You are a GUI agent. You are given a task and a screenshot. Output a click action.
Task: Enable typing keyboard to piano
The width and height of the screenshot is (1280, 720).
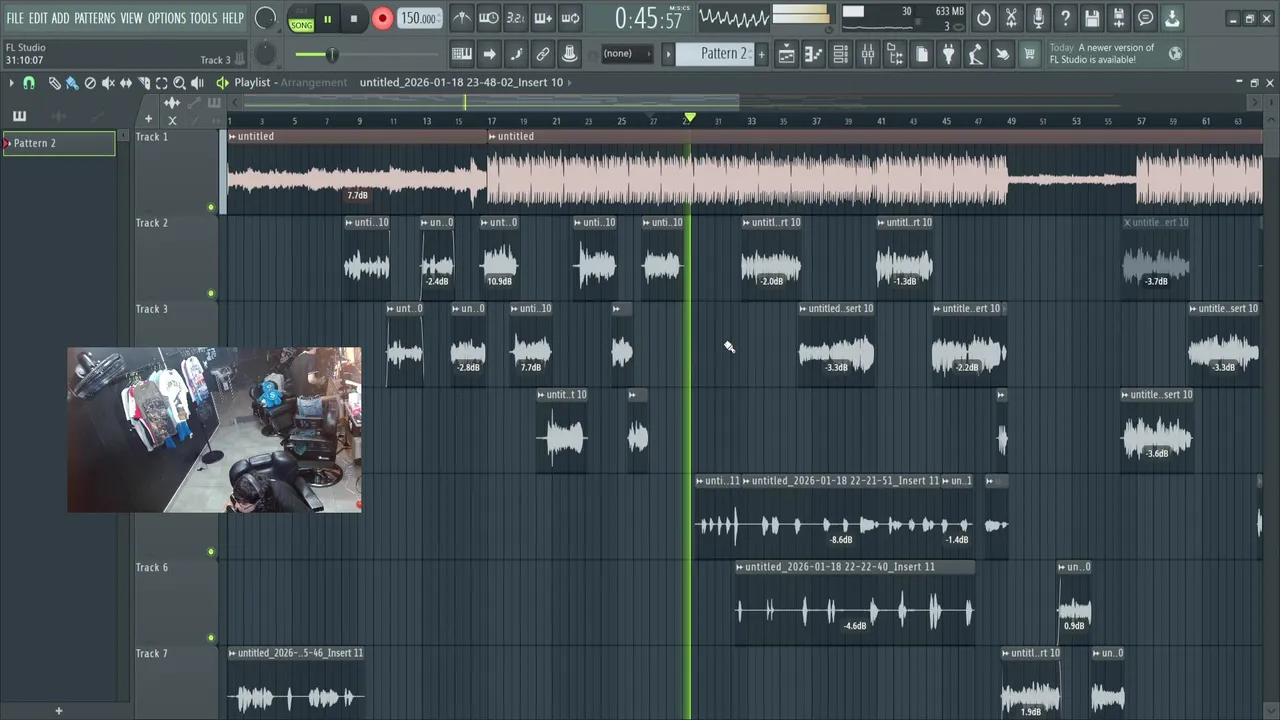pyautogui.click(x=462, y=54)
